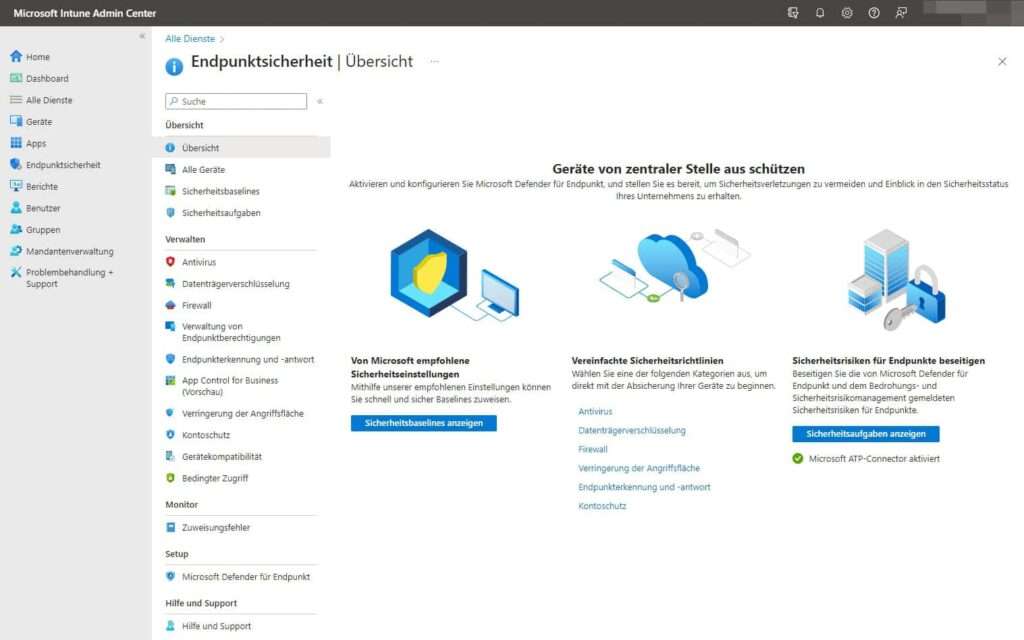Image resolution: width=1024 pixels, height=640 pixels.
Task: Click the Sicherheitsbaselines icon
Action: 170,188
